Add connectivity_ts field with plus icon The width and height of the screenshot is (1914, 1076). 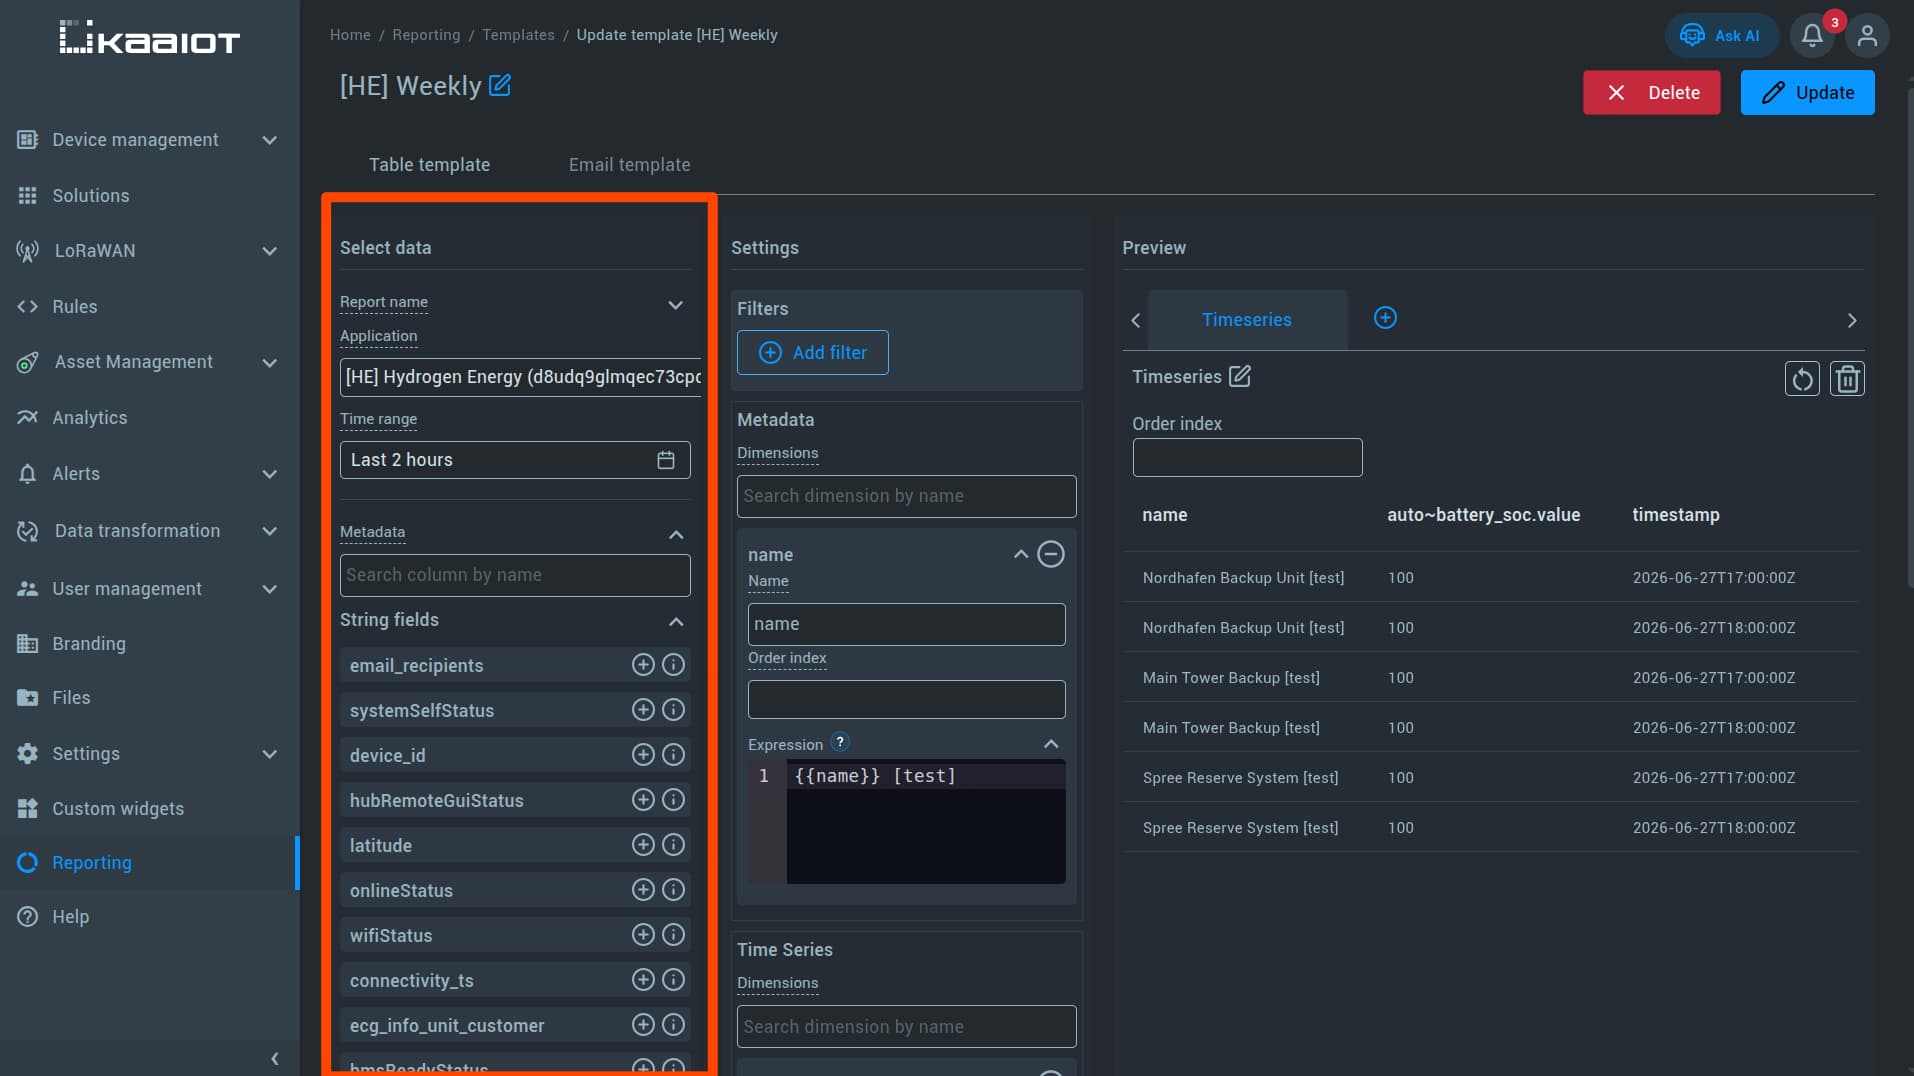click(x=643, y=980)
